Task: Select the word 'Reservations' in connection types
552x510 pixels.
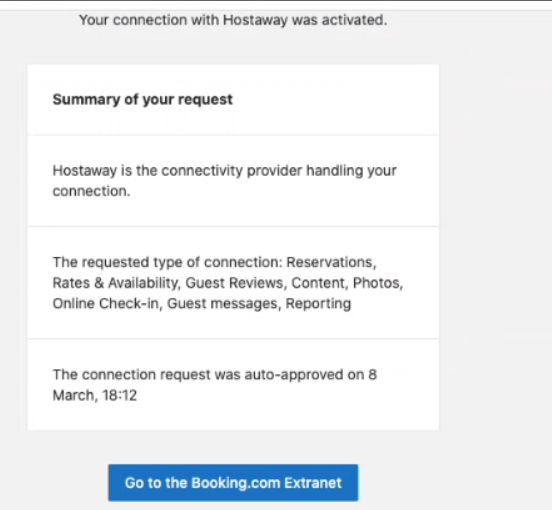Action: point(331,263)
